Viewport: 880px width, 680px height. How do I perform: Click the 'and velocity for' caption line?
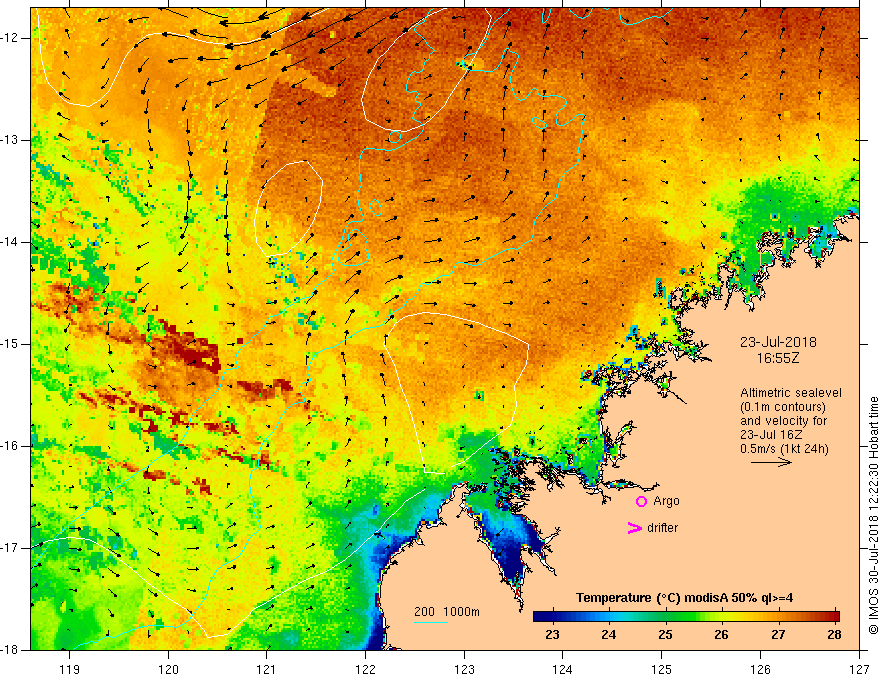click(x=783, y=421)
